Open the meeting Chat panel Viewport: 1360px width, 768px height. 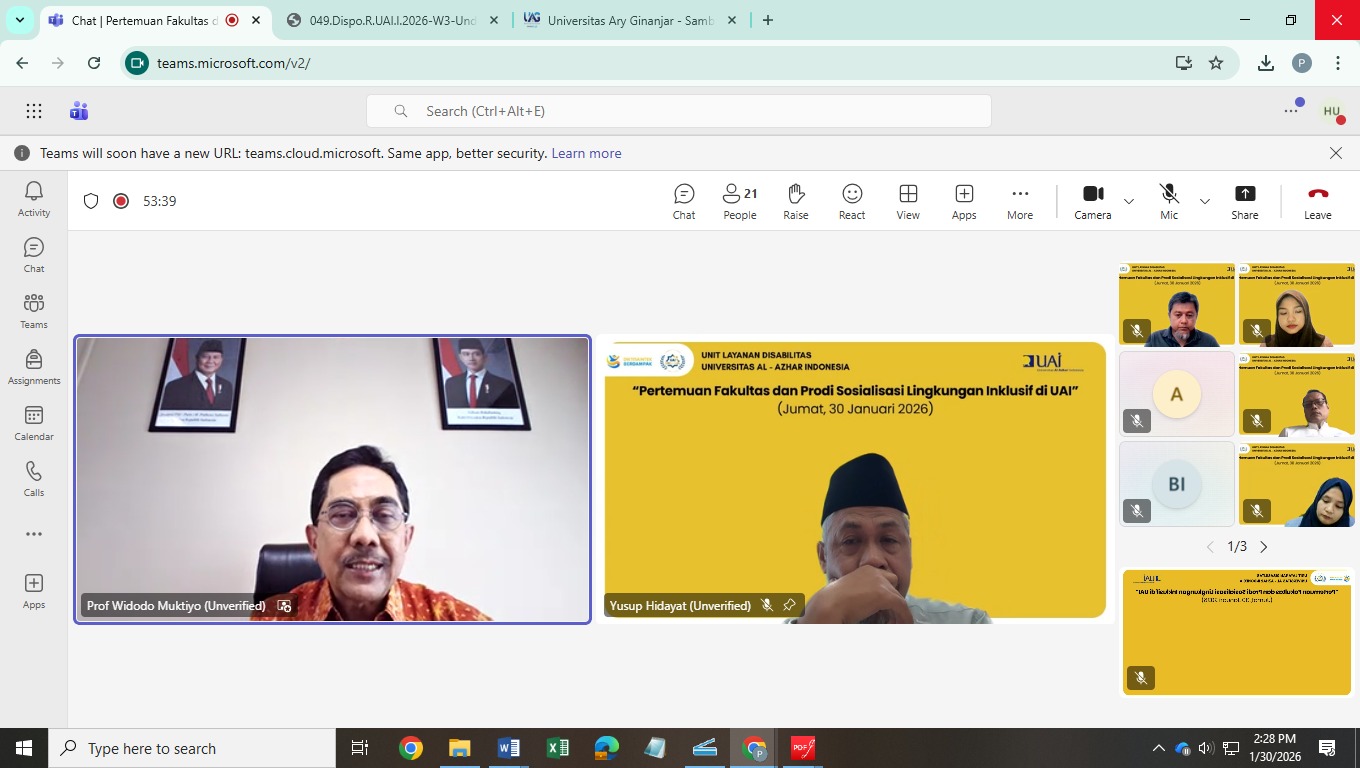tap(684, 201)
